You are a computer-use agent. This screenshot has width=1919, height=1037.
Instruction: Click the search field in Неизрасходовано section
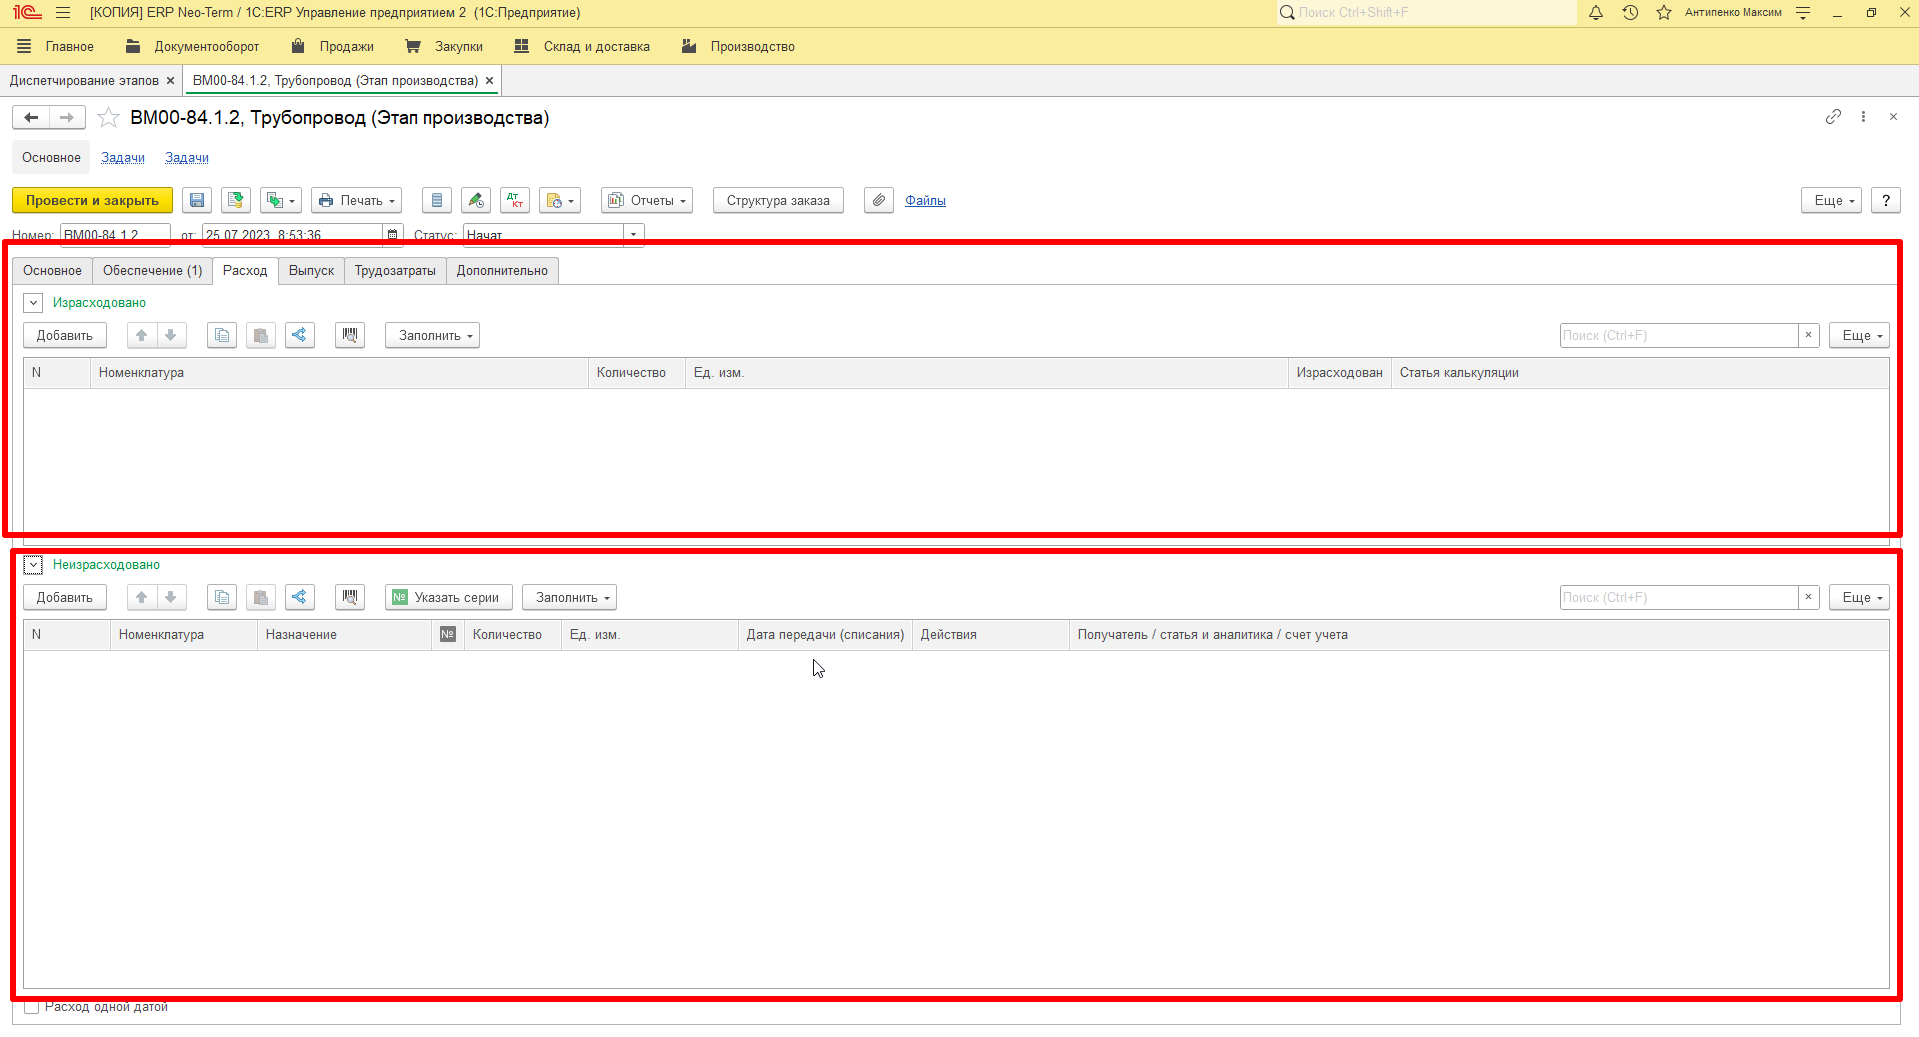click(1679, 598)
